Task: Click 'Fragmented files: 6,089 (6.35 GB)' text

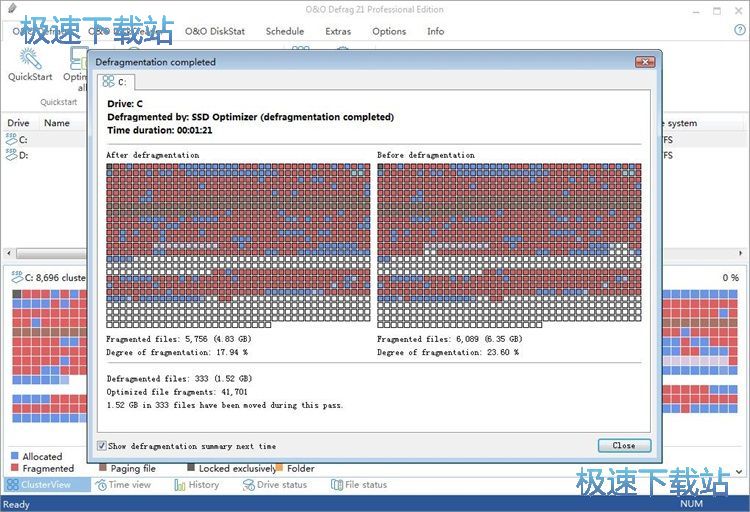Action: (450, 339)
